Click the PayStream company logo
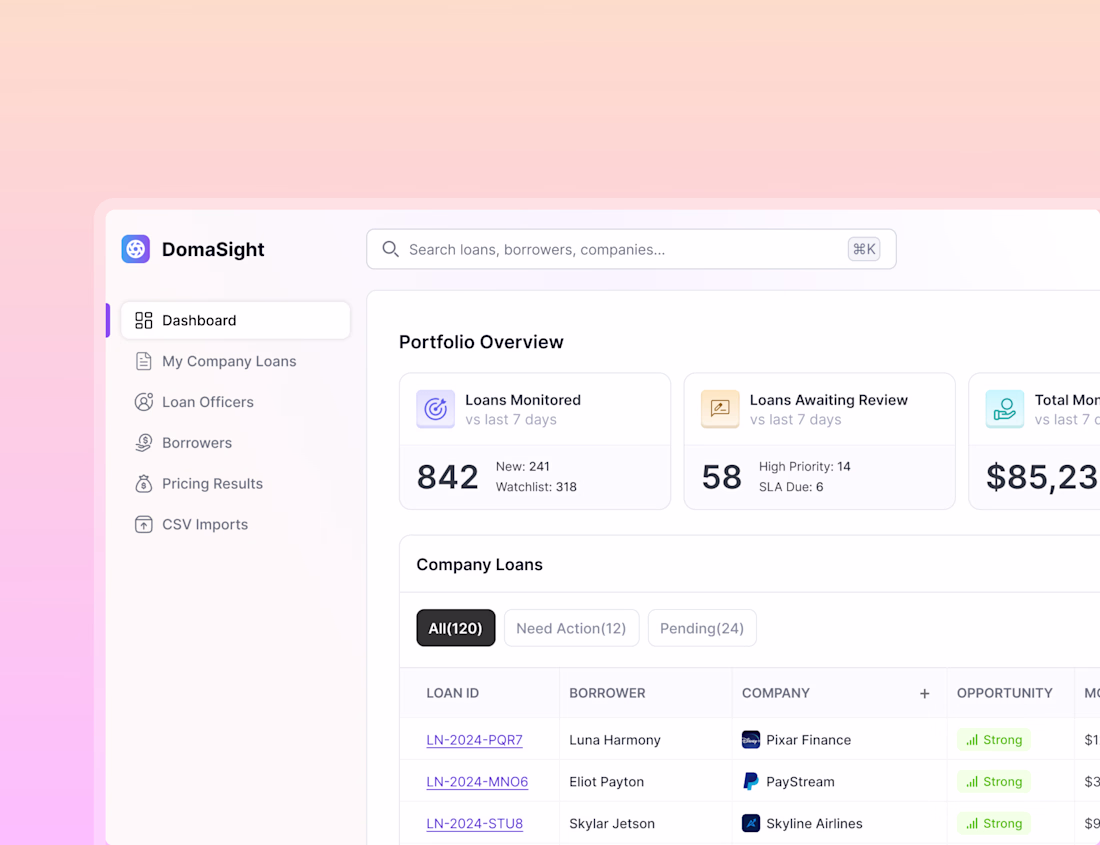This screenshot has height=845, width=1100. [x=751, y=781]
